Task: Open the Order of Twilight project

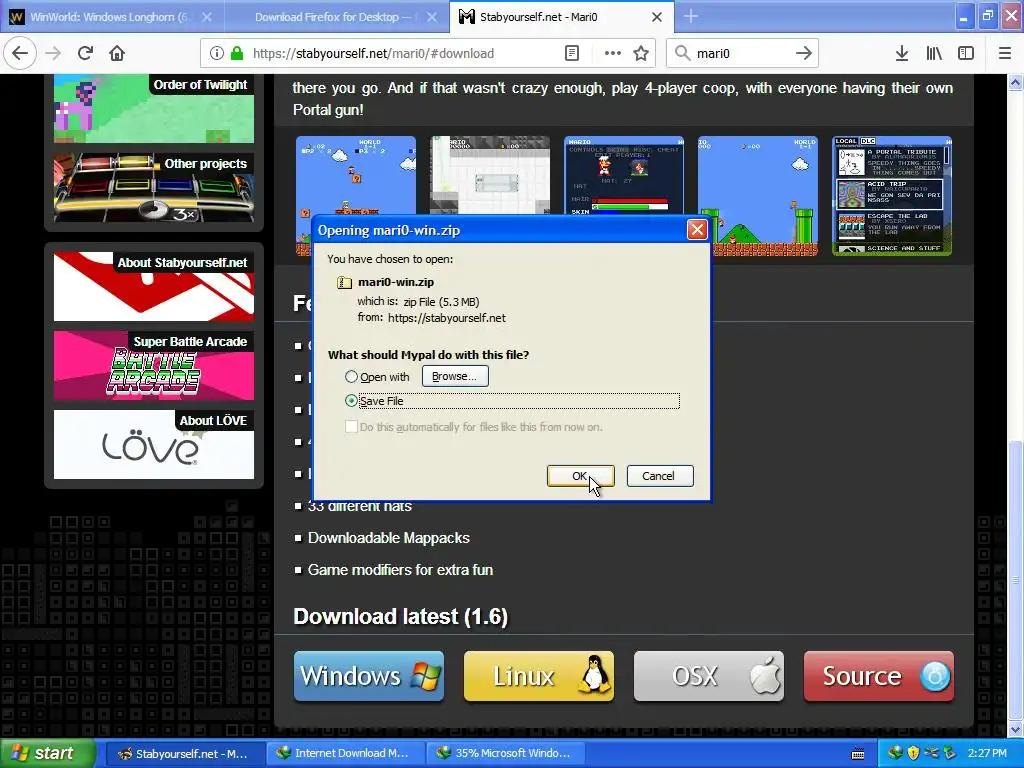Action: pyautogui.click(x=154, y=108)
